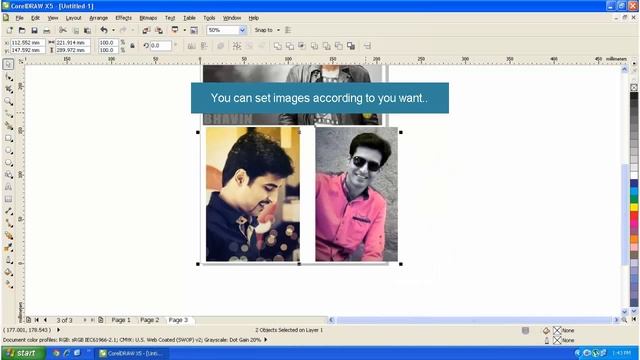Switch to Page 2 tab
The height and width of the screenshot is (360, 640).
(149, 320)
